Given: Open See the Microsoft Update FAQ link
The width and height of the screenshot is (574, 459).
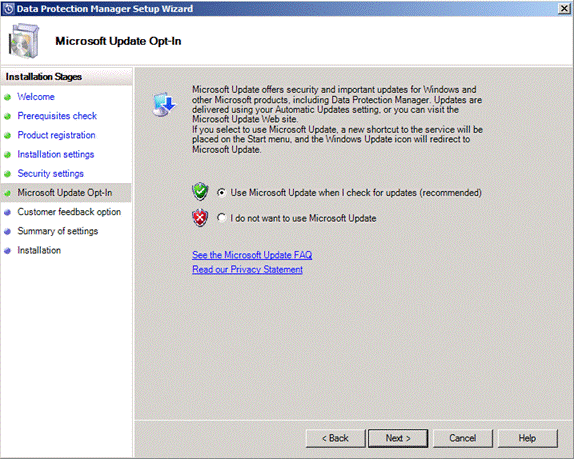Looking at the screenshot, I should (x=252, y=255).
